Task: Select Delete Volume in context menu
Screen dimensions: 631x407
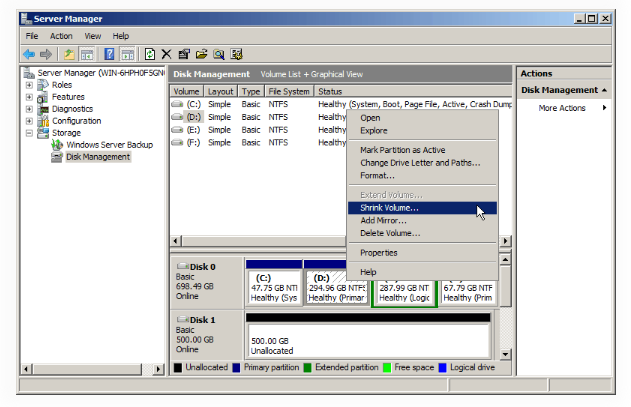Action: (390, 233)
